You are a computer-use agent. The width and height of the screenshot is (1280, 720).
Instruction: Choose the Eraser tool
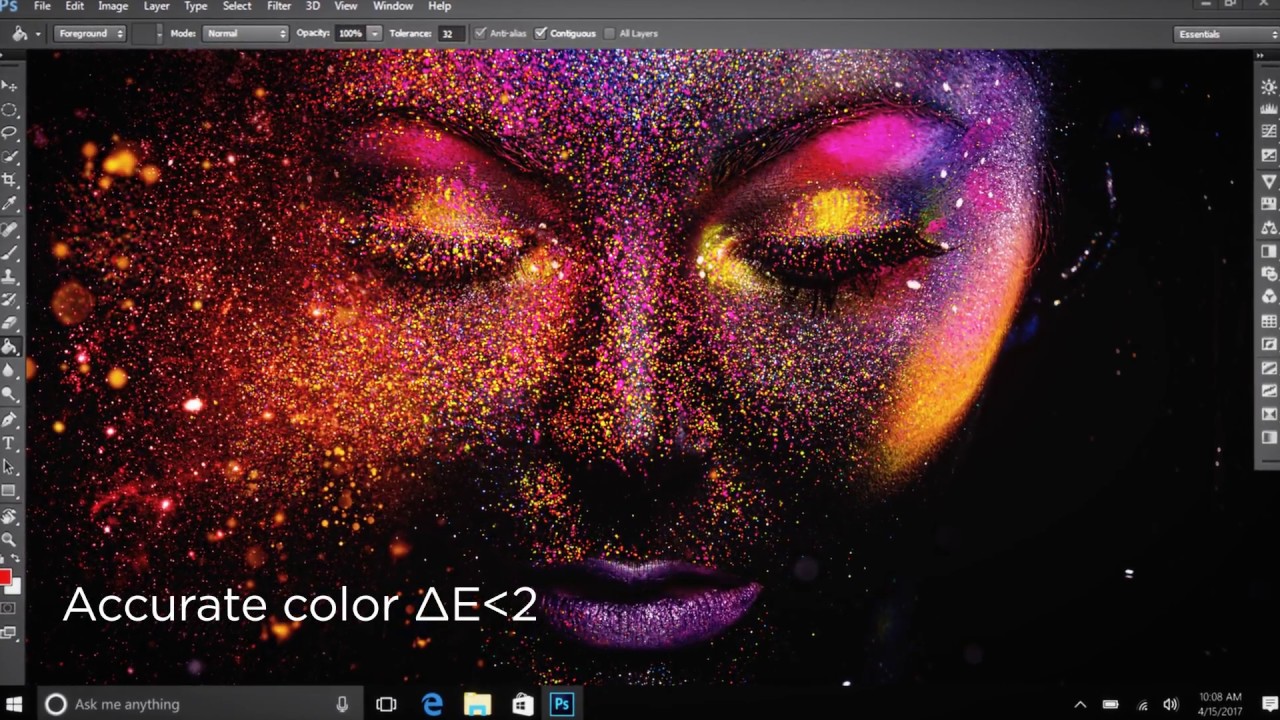click(9, 323)
